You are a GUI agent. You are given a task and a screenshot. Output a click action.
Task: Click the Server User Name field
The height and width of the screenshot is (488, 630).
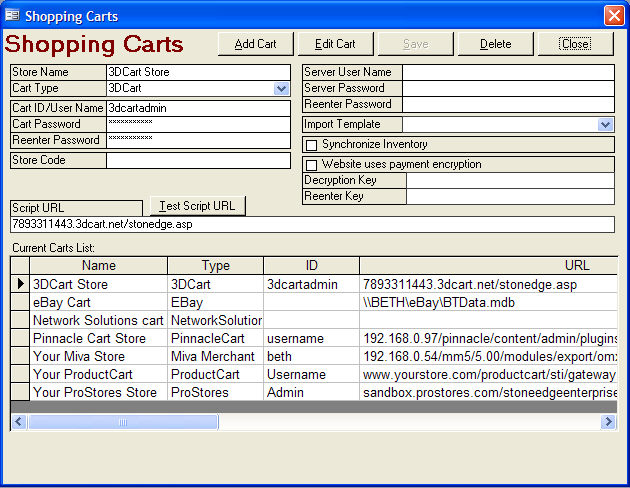(508, 72)
